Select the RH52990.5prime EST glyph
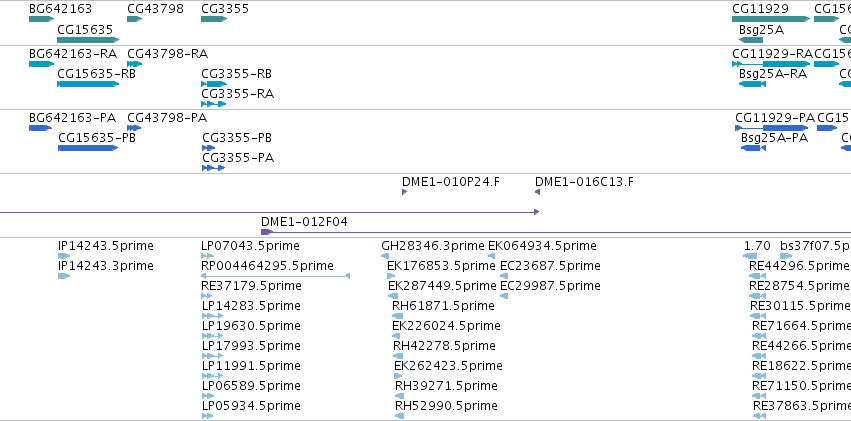This screenshot has width=851, height=421. (399, 416)
